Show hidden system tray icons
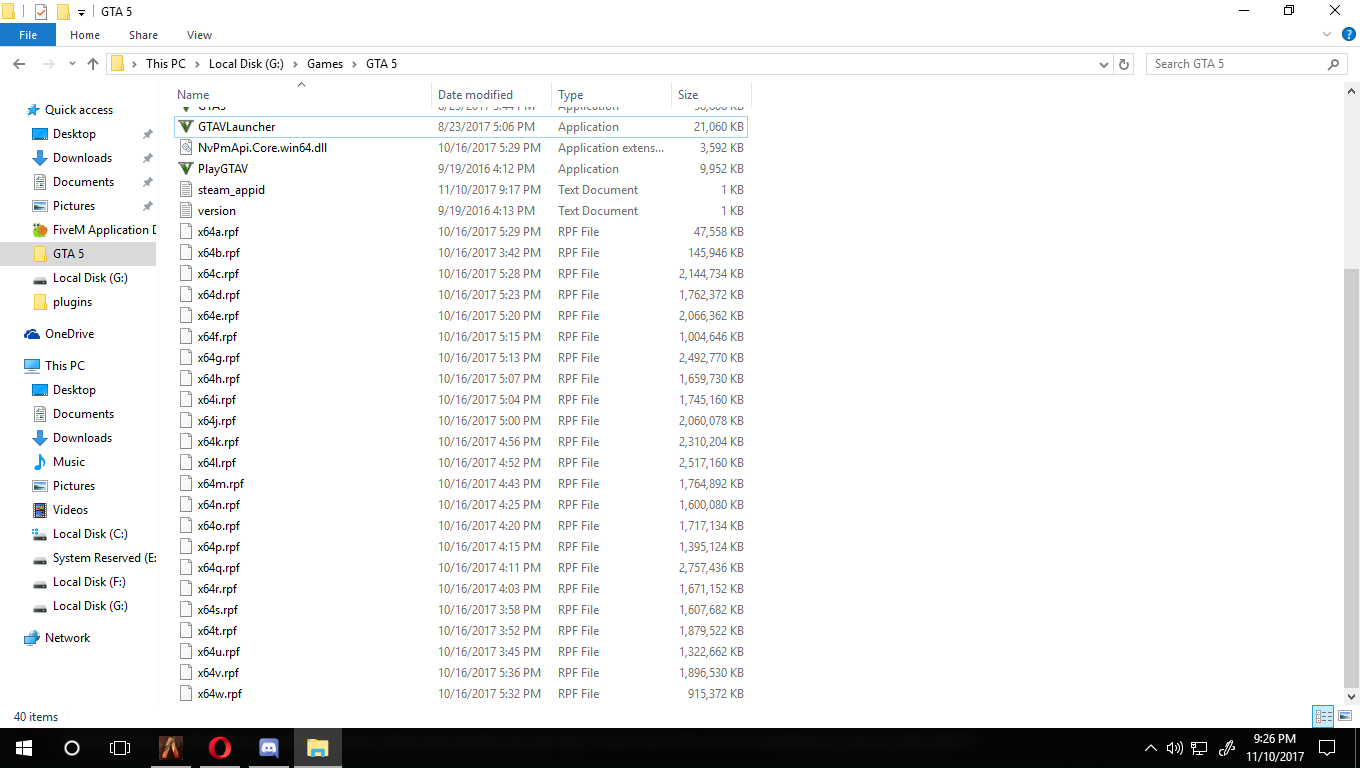1360x768 pixels. click(x=1150, y=748)
